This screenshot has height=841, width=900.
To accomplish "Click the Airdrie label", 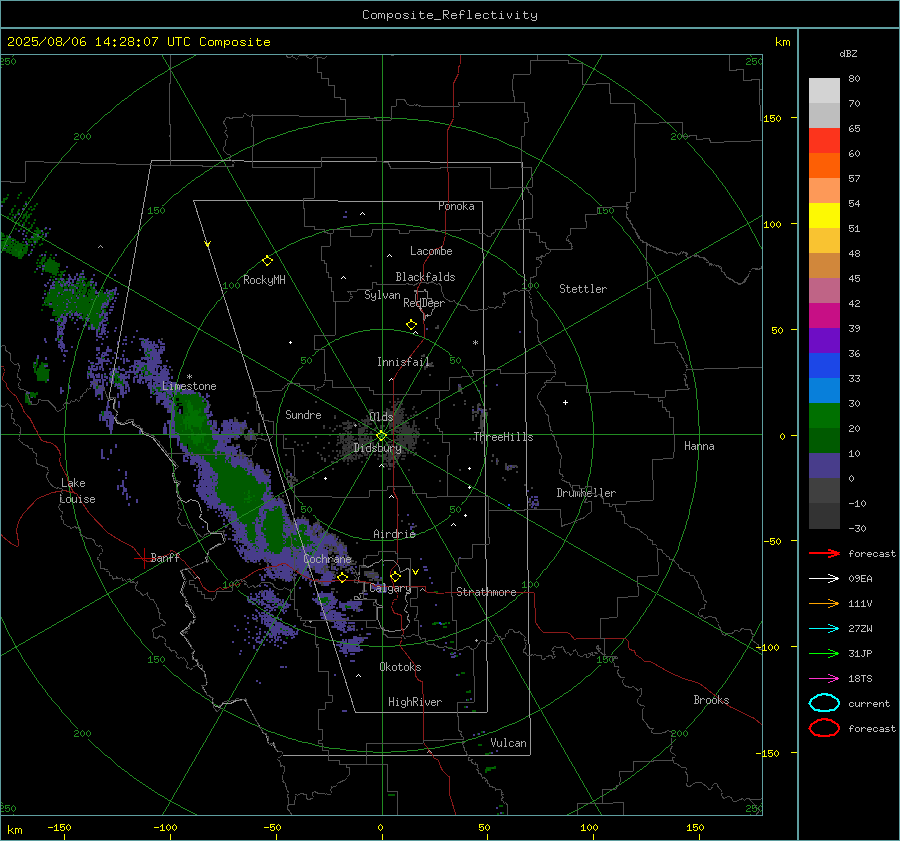I will pos(394,534).
